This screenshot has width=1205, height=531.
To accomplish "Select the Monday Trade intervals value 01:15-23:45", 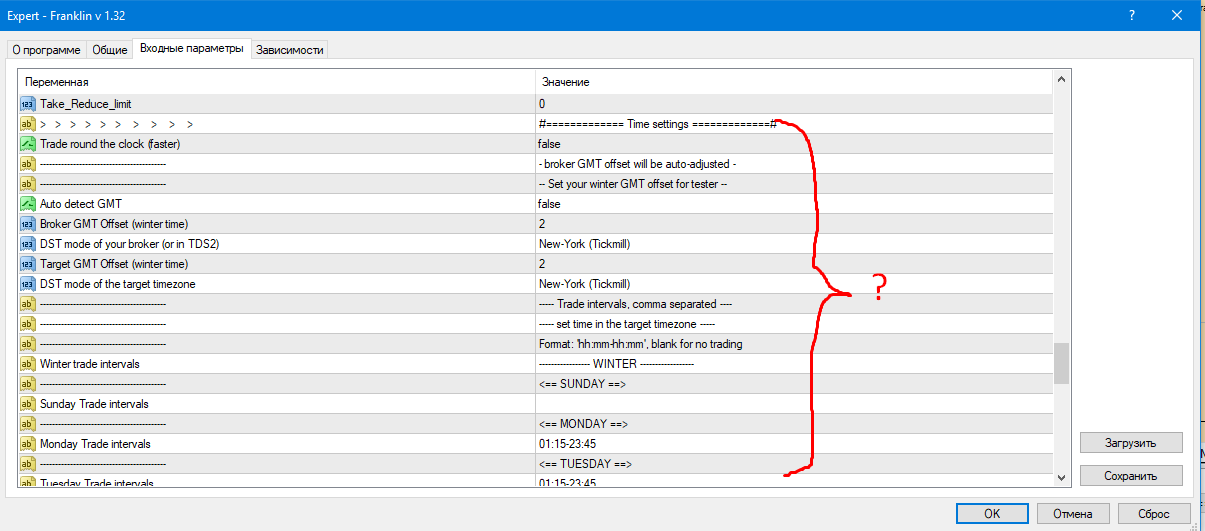I will click(568, 444).
